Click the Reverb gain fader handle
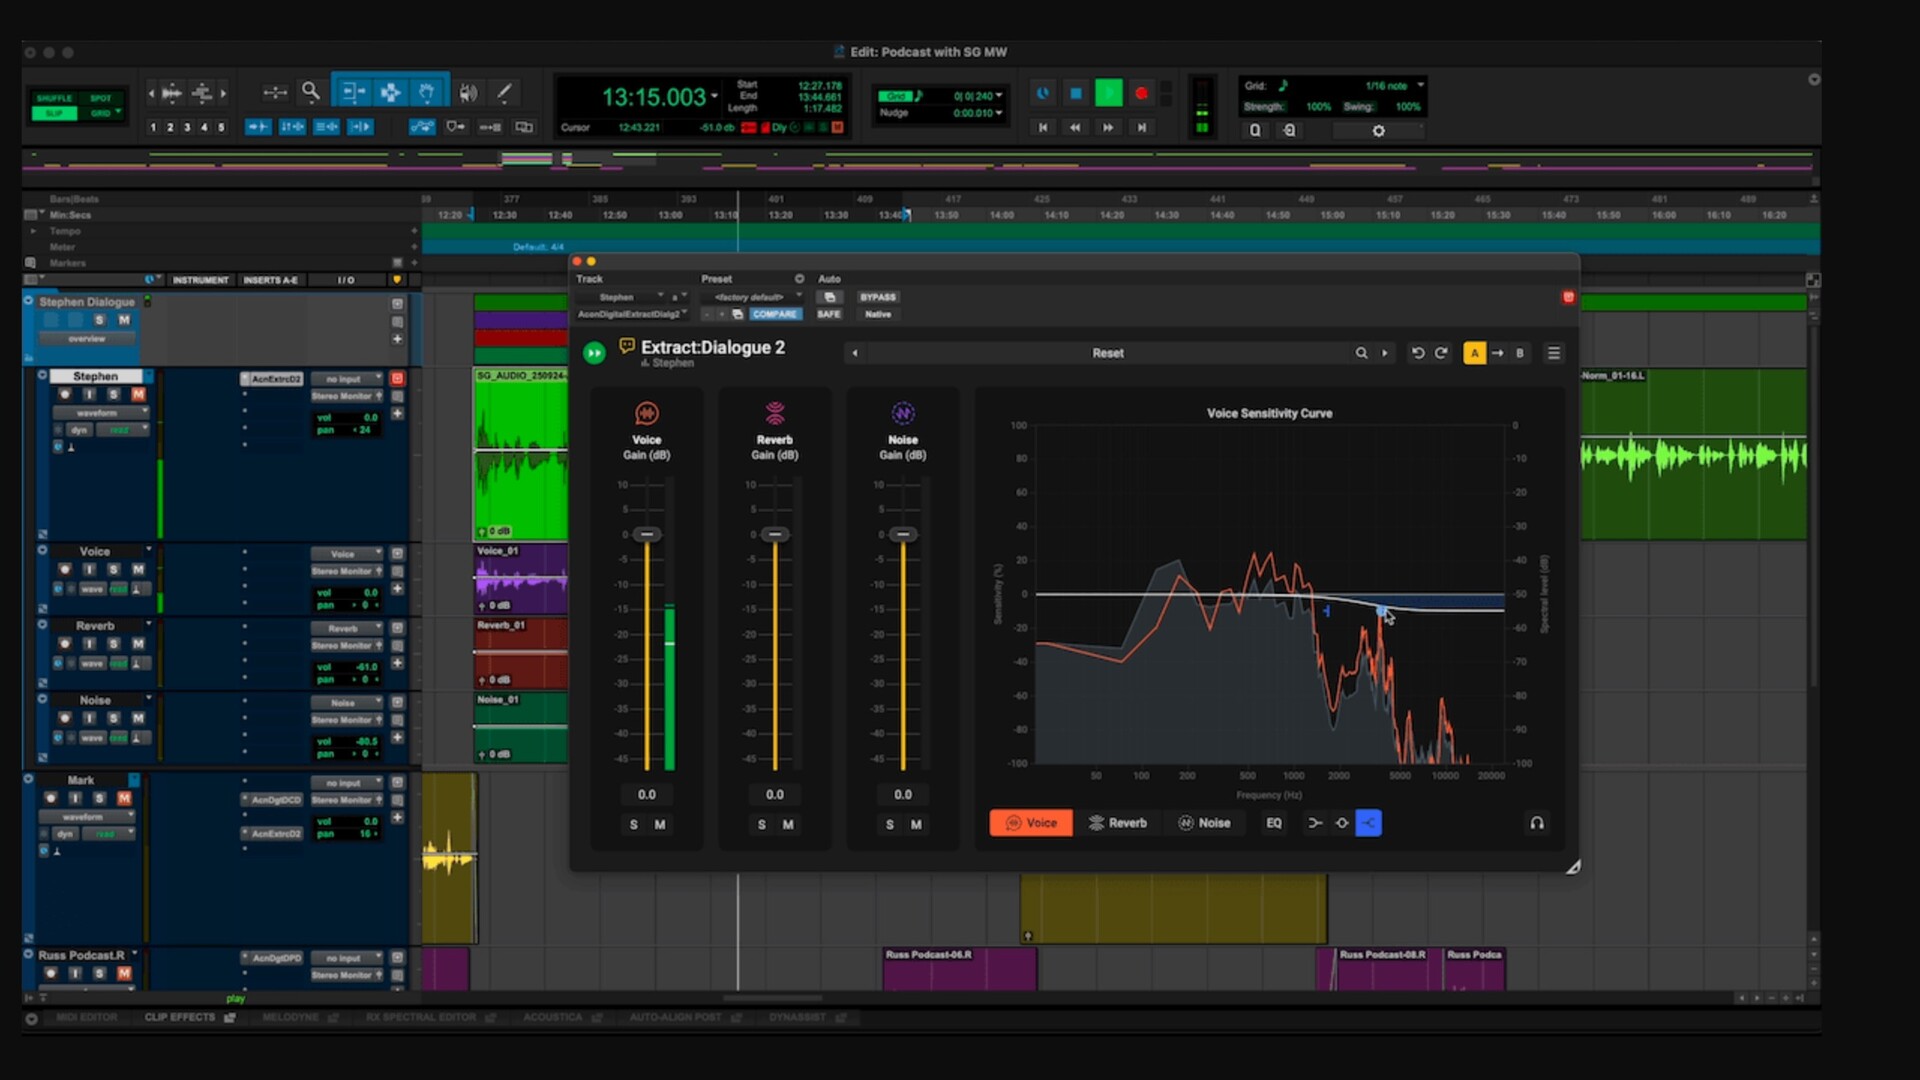This screenshot has width=1920, height=1080. click(x=775, y=534)
